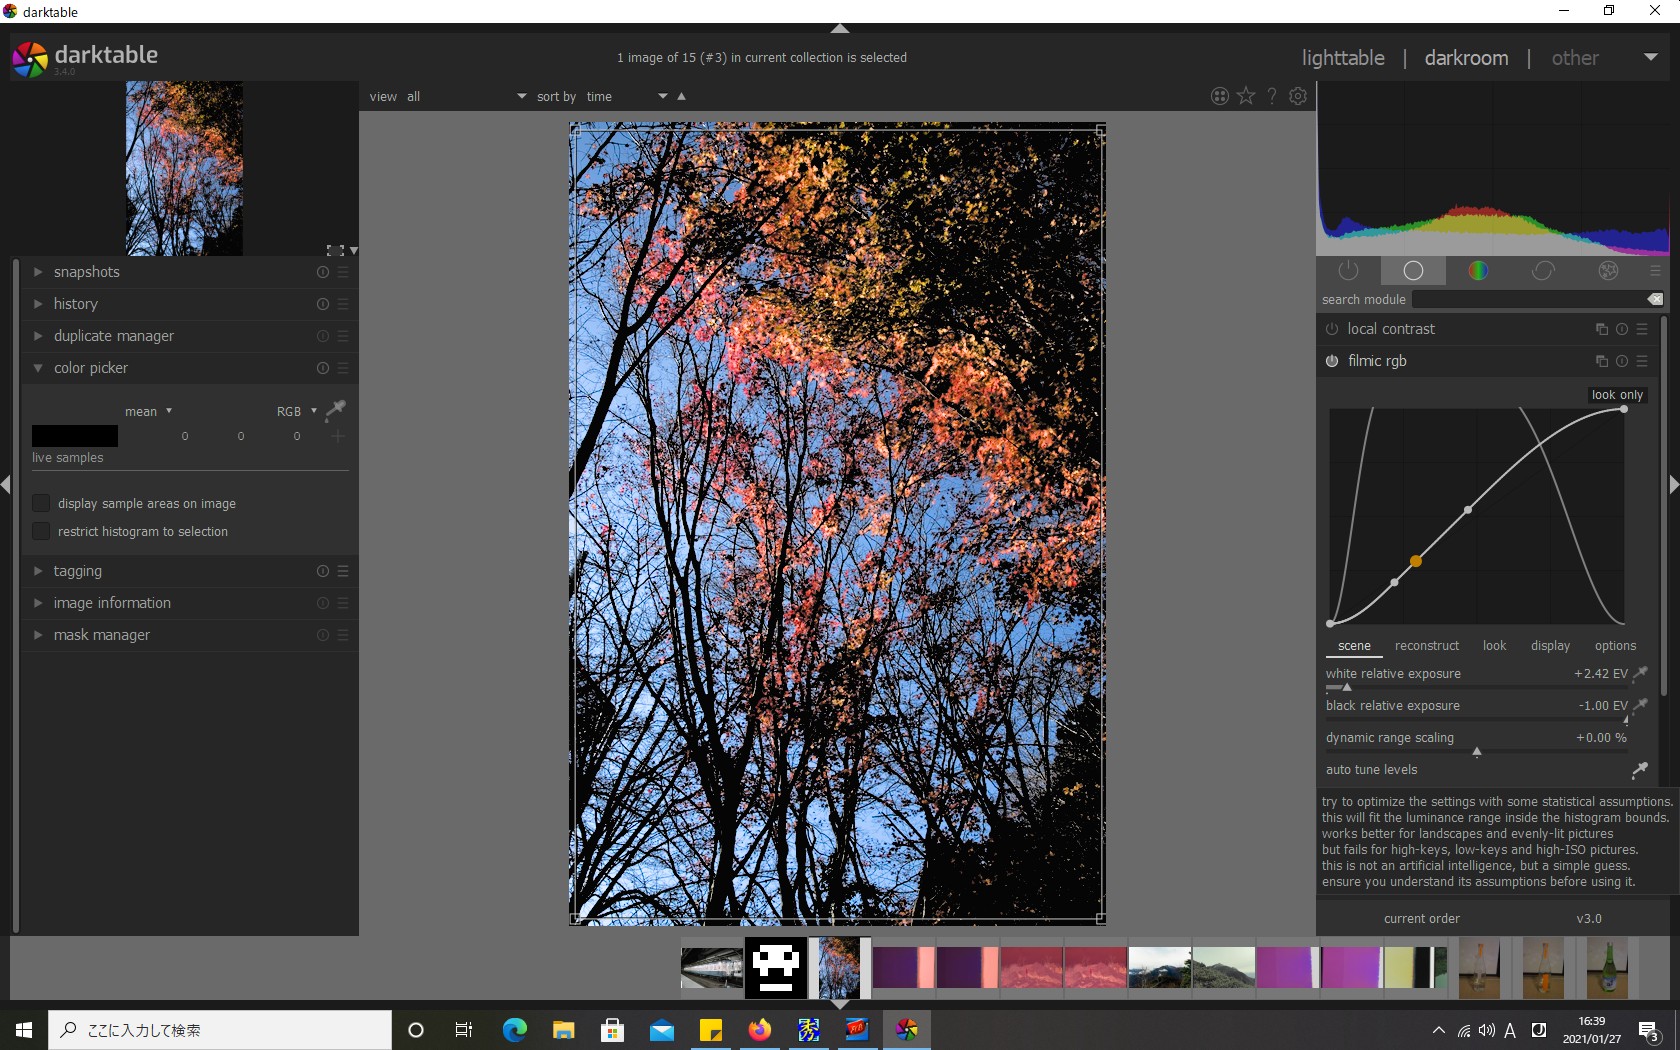Screen dimensions: 1680x1050
Task: Pick white relative exposure with eyedropper
Action: point(1640,674)
